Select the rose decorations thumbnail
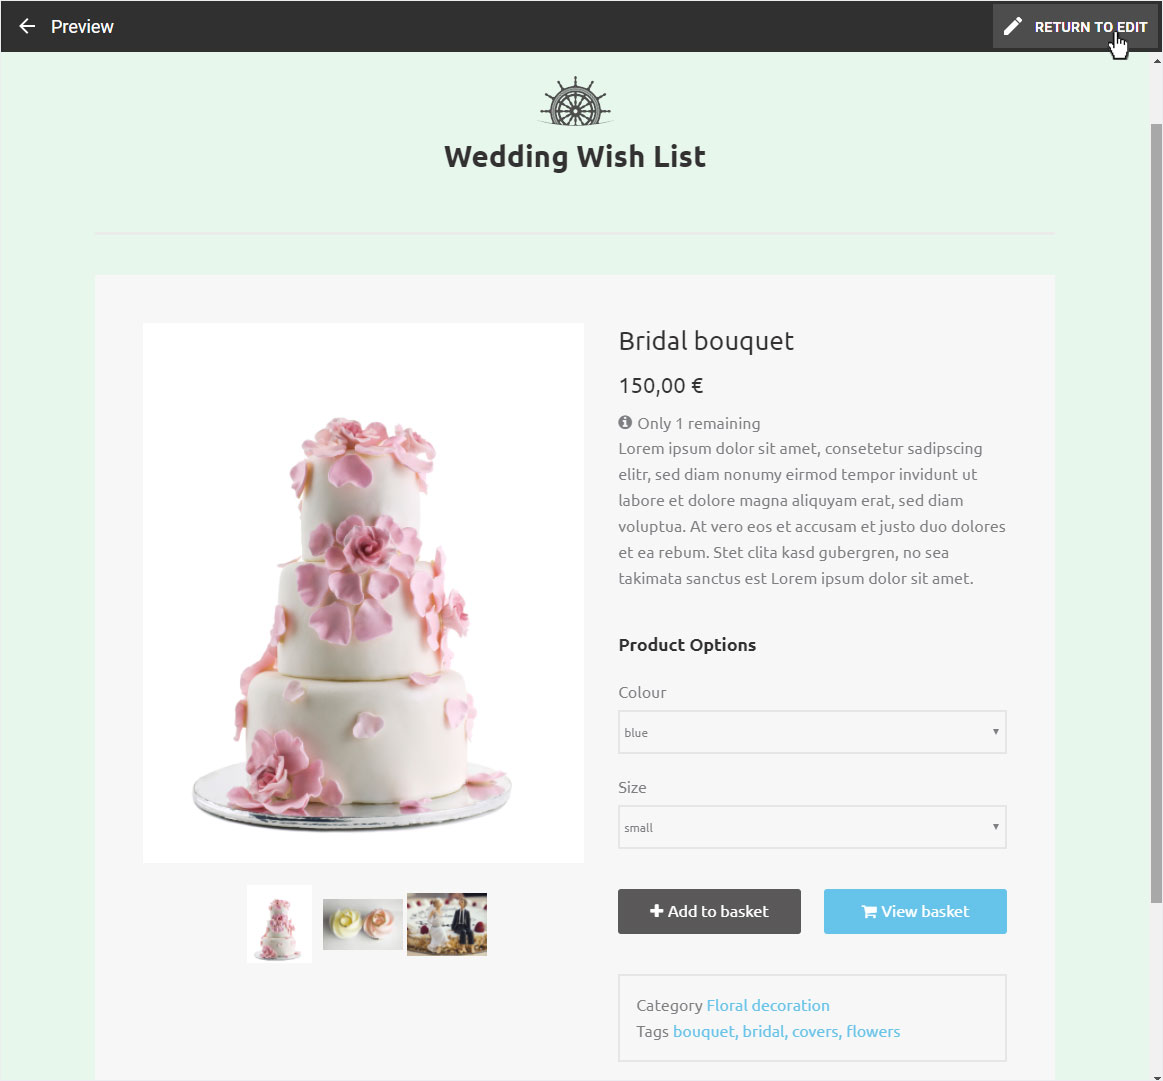 (x=363, y=924)
